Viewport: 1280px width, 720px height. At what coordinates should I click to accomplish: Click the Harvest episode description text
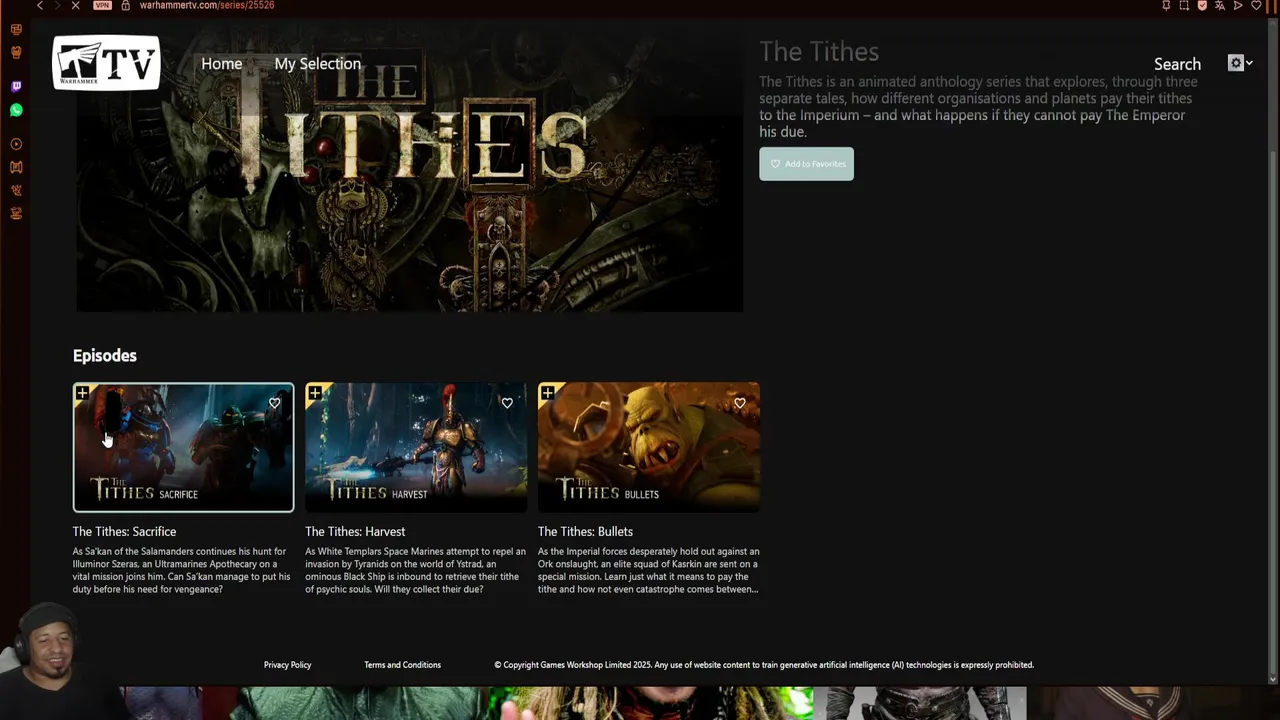point(415,570)
